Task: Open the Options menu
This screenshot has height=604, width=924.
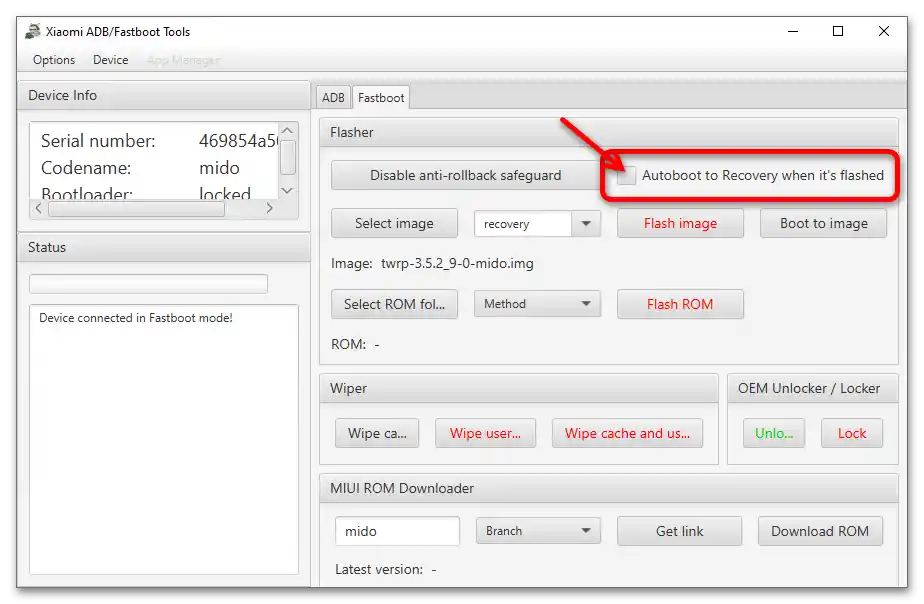Action: (x=54, y=60)
